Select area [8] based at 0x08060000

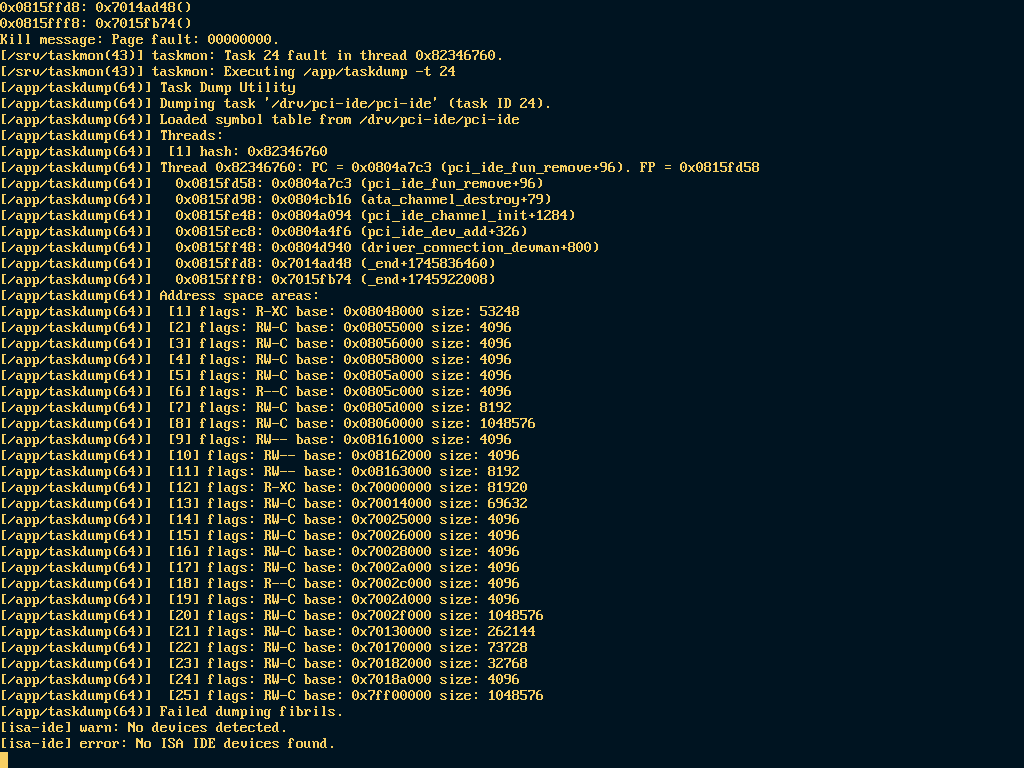351,423
